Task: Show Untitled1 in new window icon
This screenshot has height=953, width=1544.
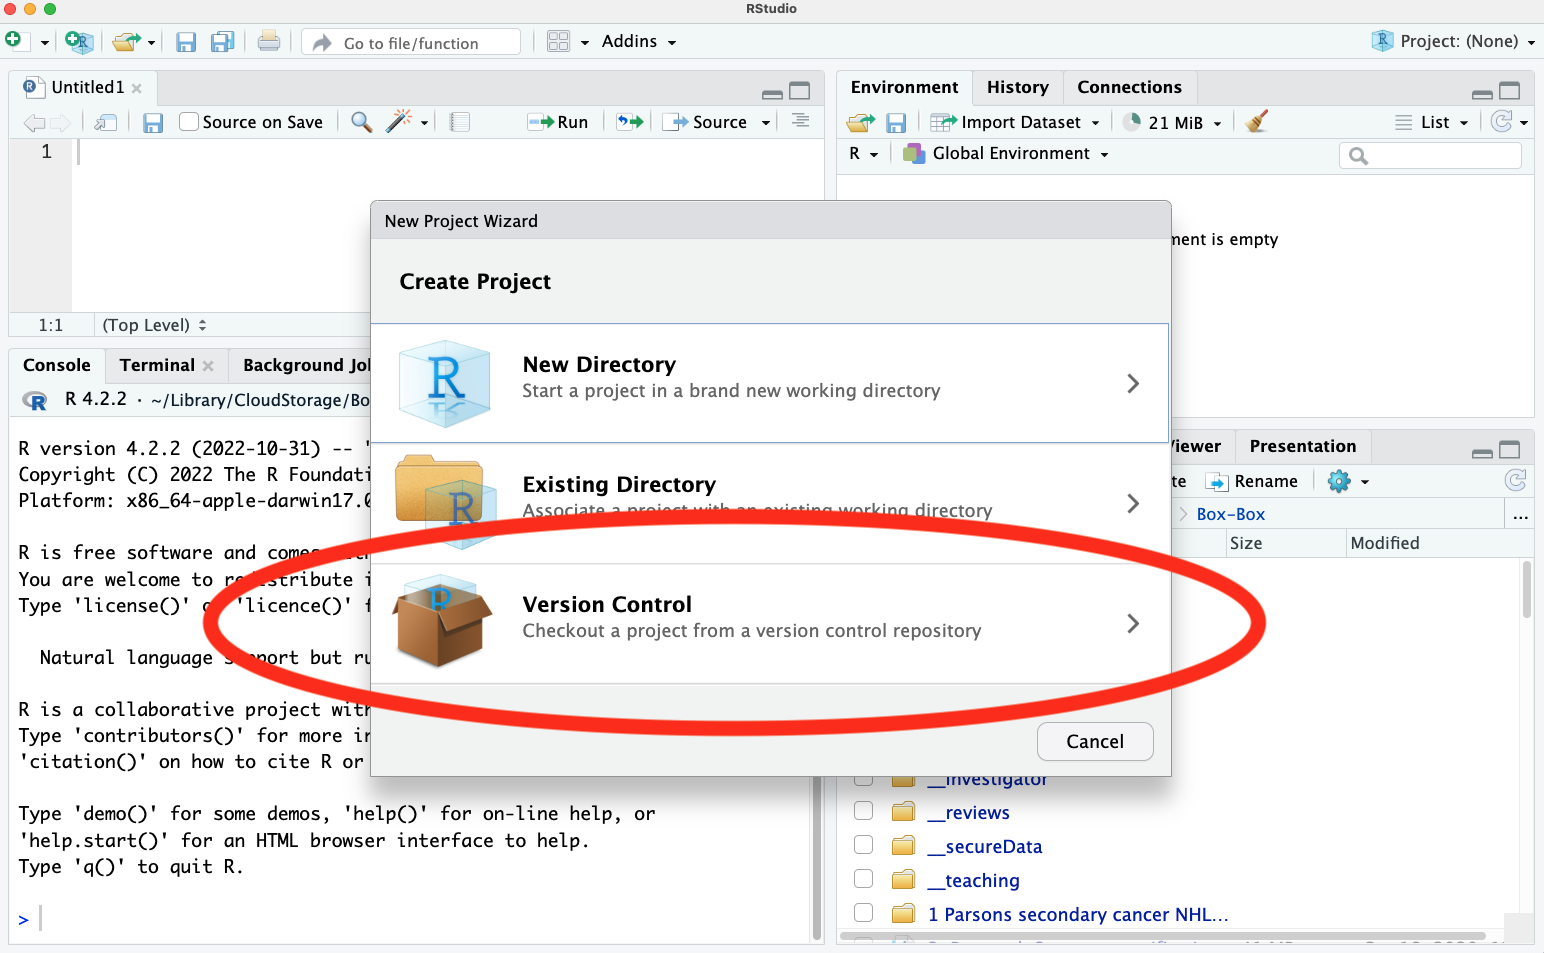Action: [106, 122]
